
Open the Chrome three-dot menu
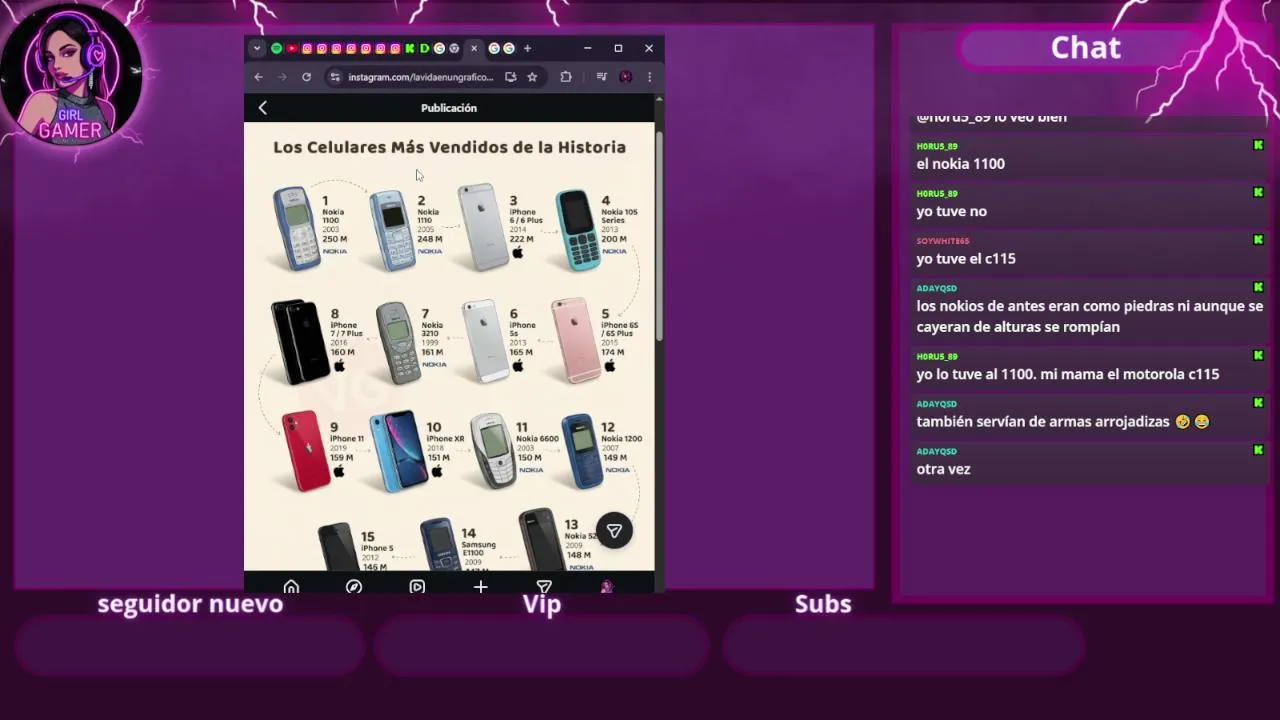tap(649, 77)
